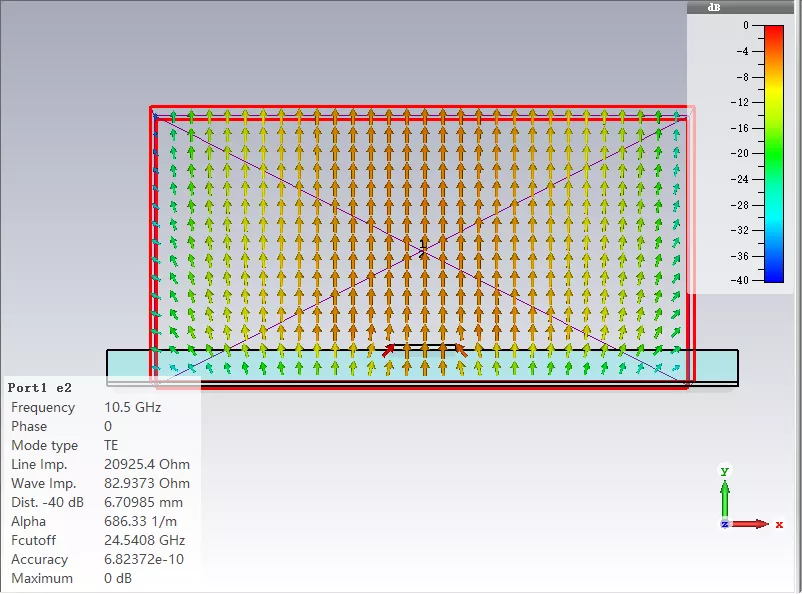The image size is (802, 594).
Task: Click the dark red field arrow left of microstrip
Action: click(389, 350)
